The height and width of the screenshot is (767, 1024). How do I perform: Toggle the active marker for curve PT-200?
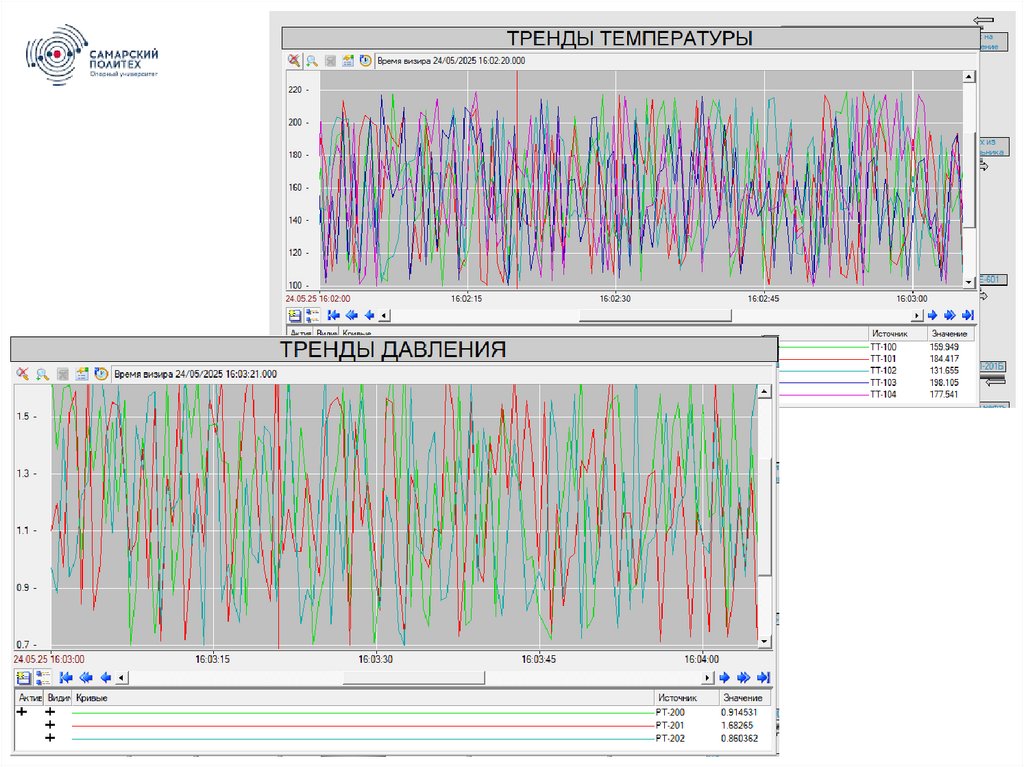click(x=23, y=712)
